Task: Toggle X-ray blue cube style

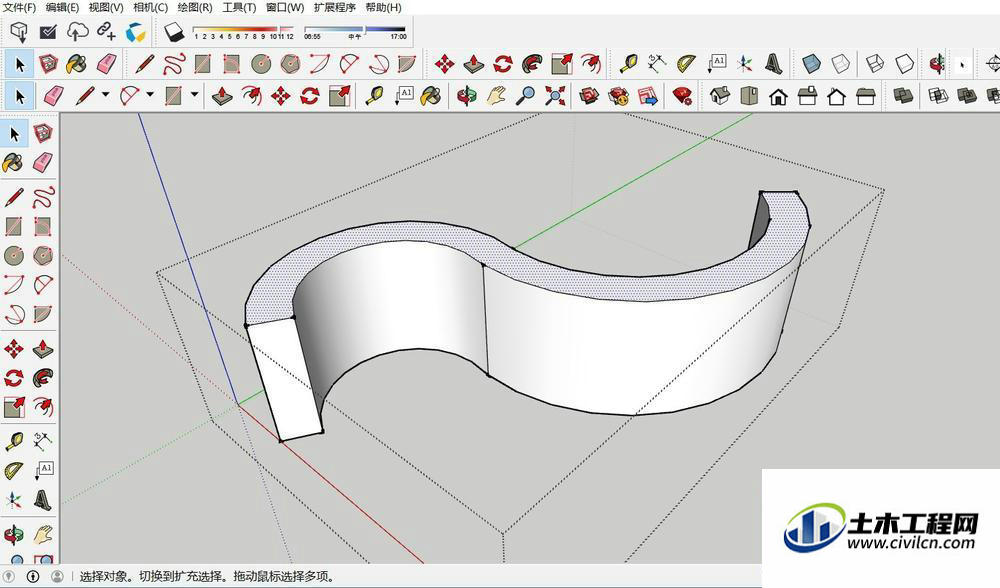Action: [812, 63]
